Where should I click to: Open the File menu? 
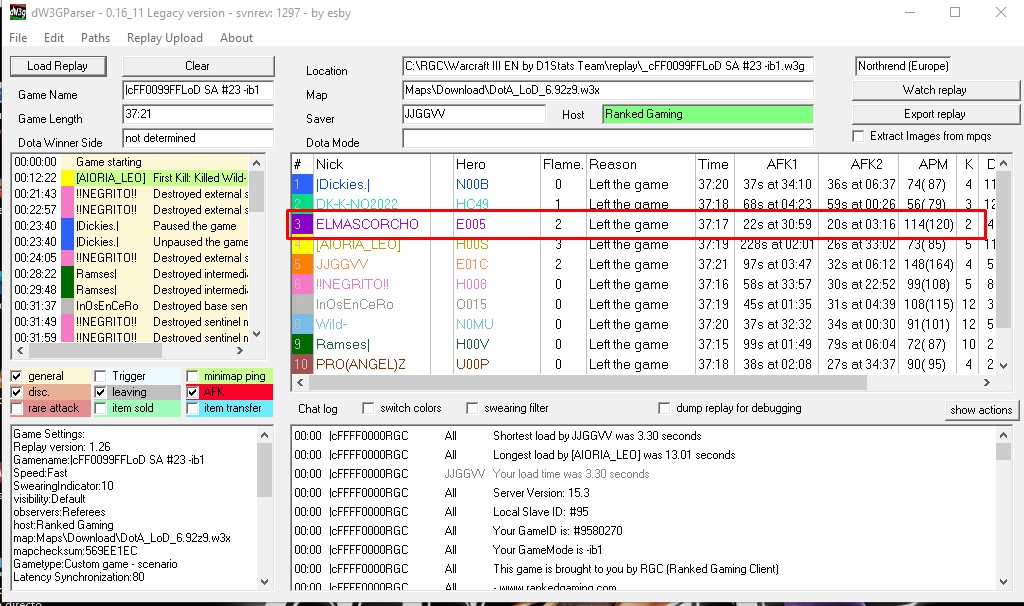[x=18, y=38]
